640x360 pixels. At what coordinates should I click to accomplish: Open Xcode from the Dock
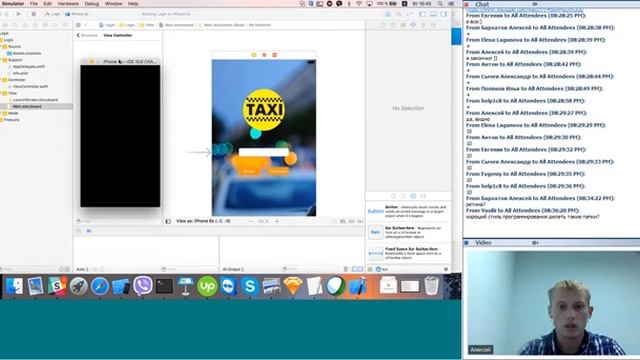(x=357, y=286)
